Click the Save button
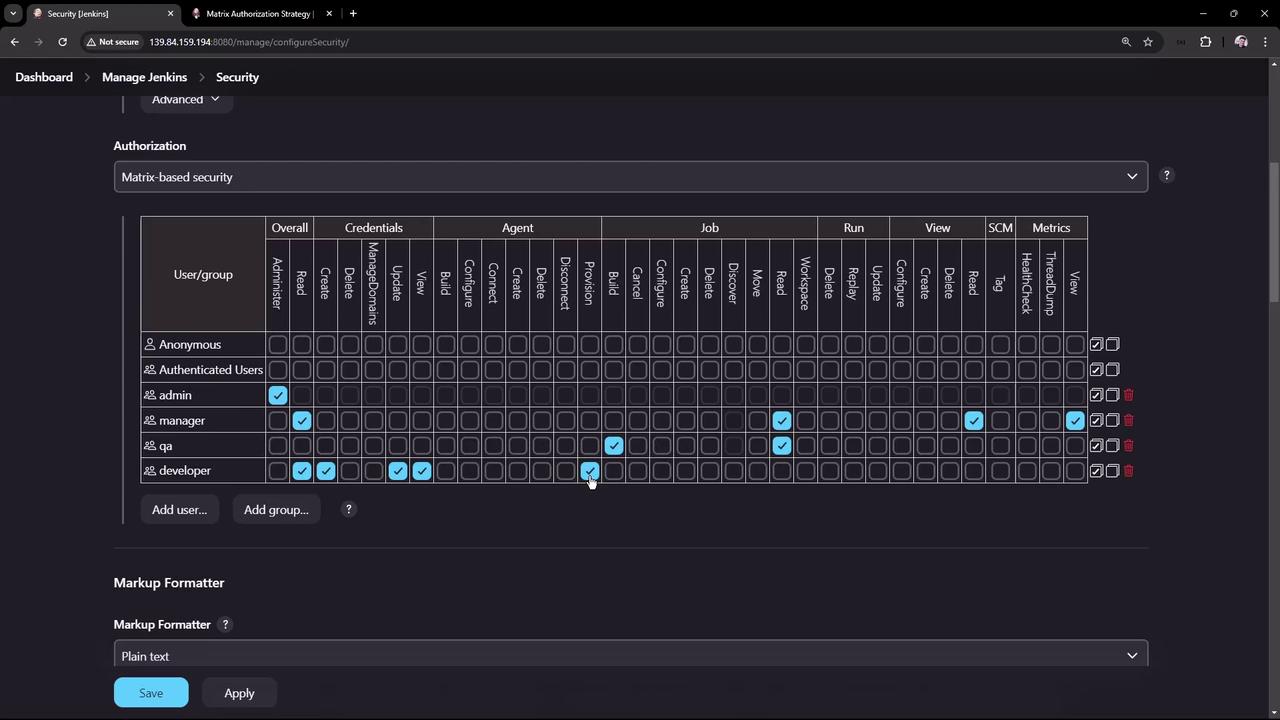 point(151,693)
